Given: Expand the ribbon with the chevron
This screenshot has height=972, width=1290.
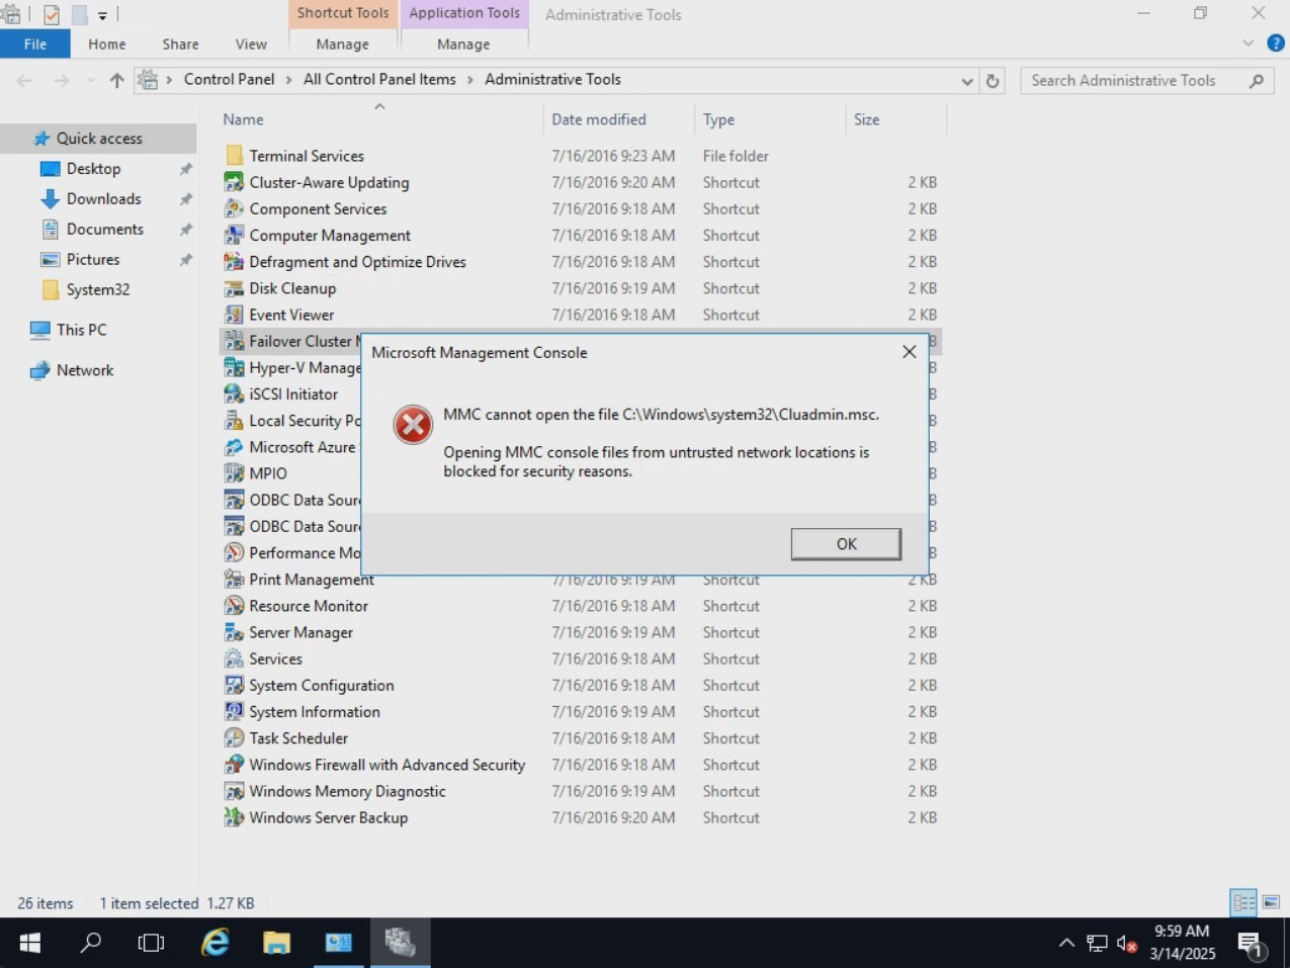Looking at the screenshot, I should pyautogui.click(x=1248, y=43).
